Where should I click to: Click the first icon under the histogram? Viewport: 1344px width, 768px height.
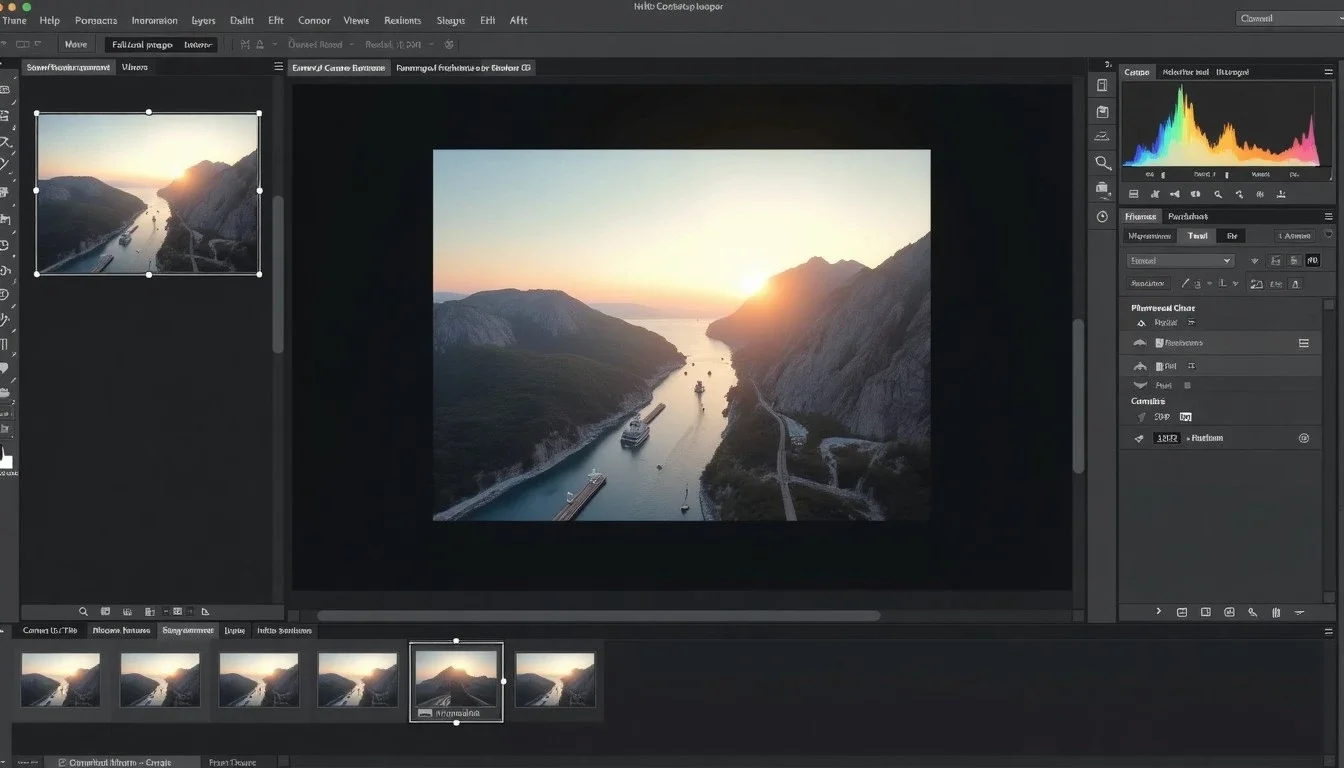pos(1133,195)
